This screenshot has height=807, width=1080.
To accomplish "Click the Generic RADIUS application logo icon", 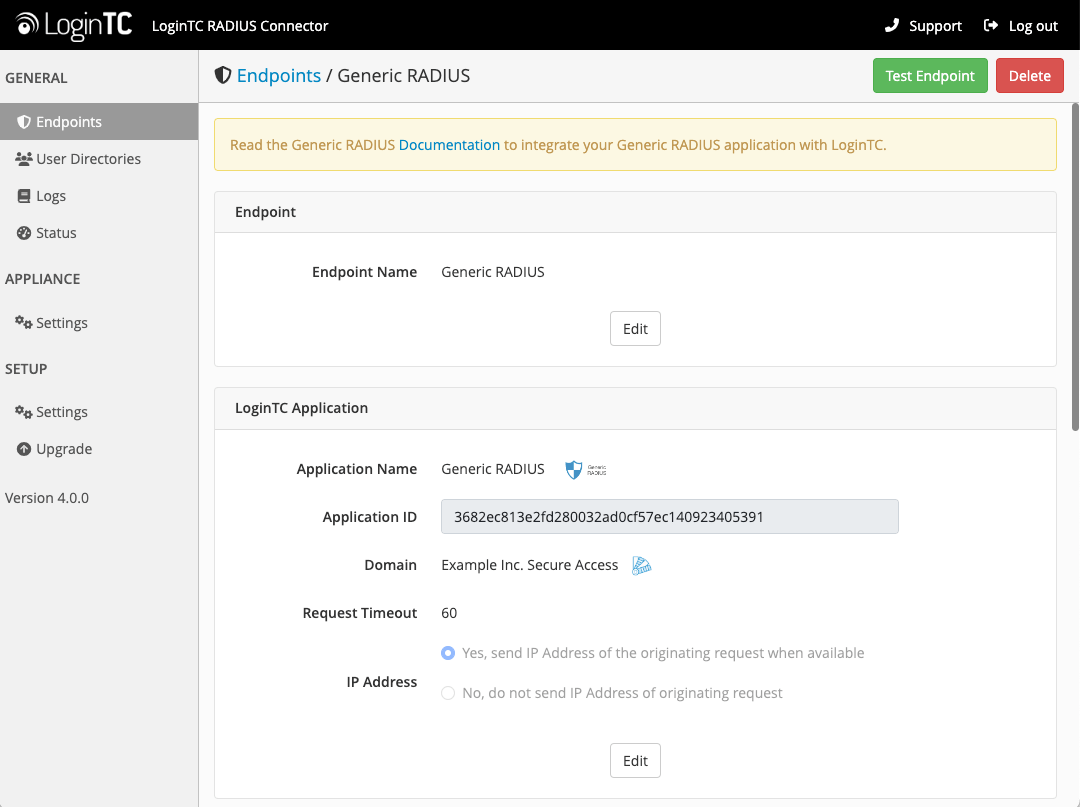I will pyautogui.click(x=586, y=469).
